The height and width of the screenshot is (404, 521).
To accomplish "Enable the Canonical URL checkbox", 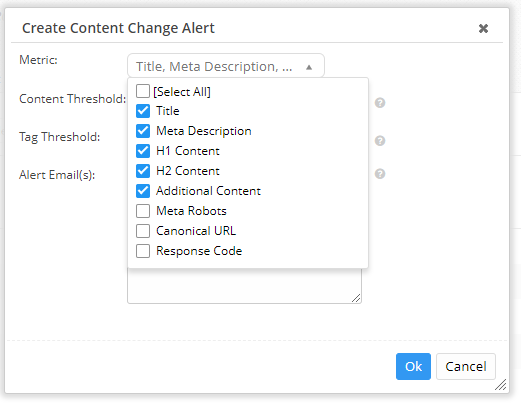I will tap(143, 231).
